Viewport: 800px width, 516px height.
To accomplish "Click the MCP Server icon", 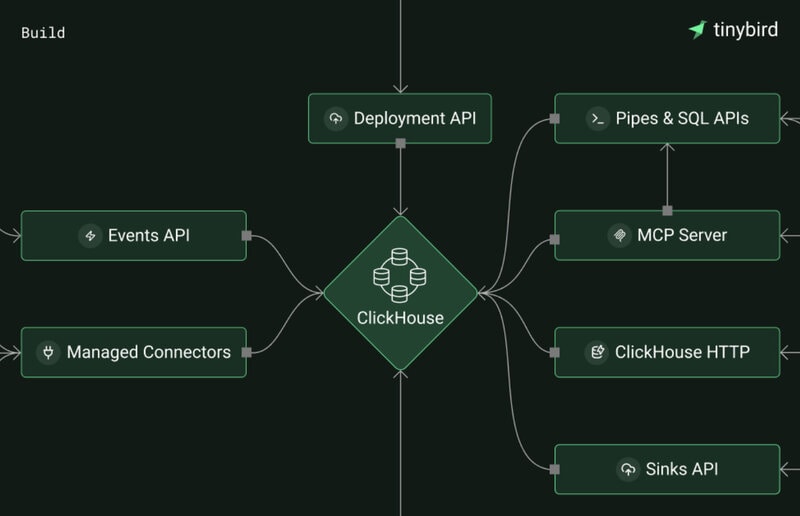I will 619,235.
